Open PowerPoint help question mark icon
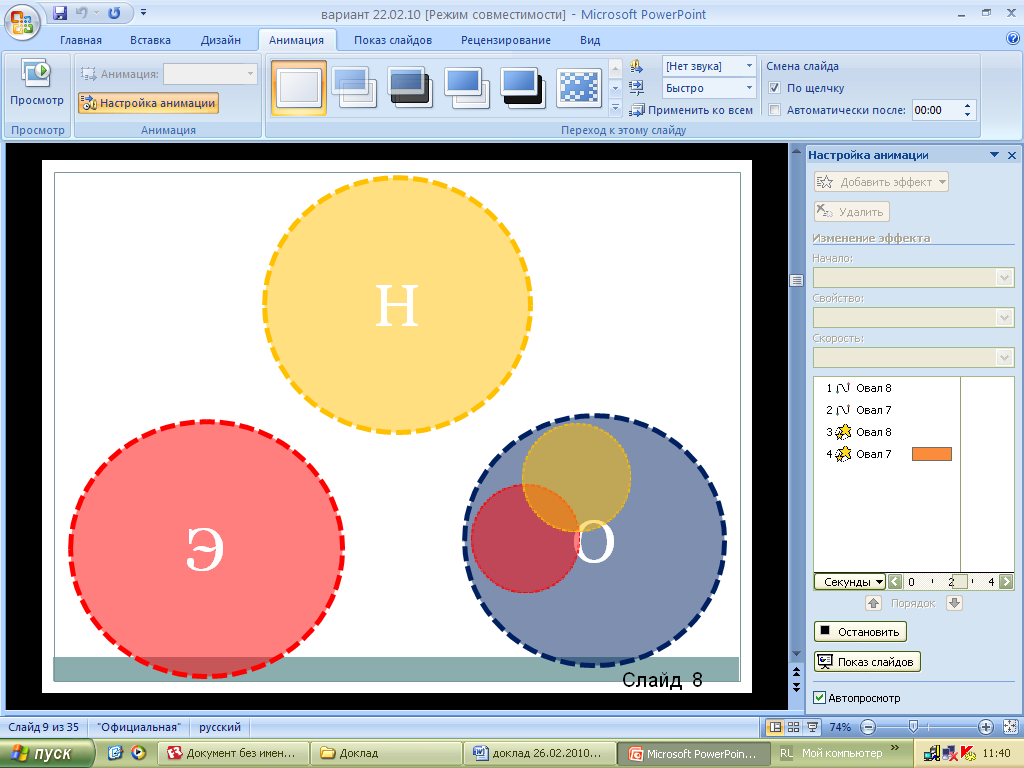 click(x=1012, y=39)
